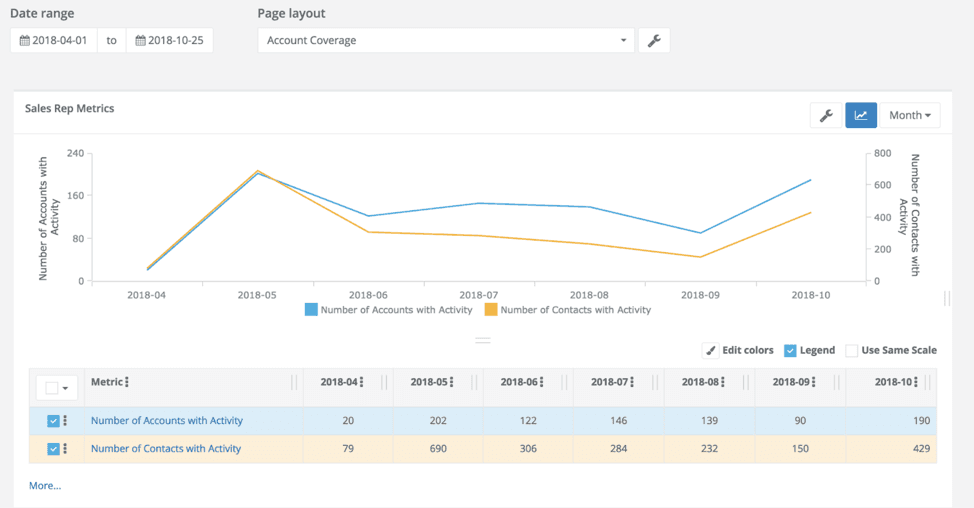Open row menu for Accounts with Activity
Viewport: 974px width, 508px height.
[x=66, y=421]
